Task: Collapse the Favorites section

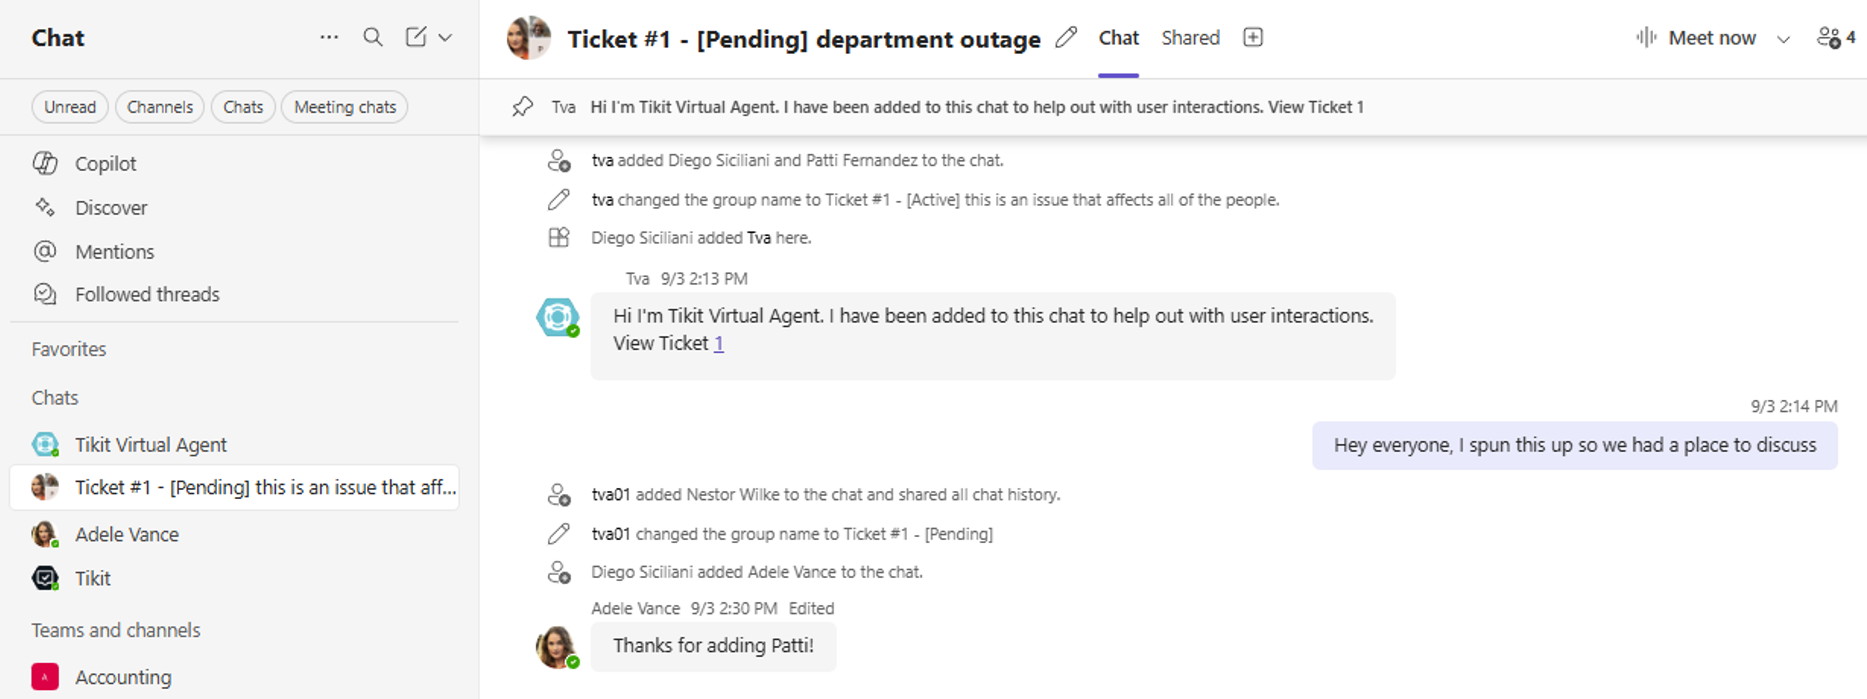Action: click(x=69, y=349)
